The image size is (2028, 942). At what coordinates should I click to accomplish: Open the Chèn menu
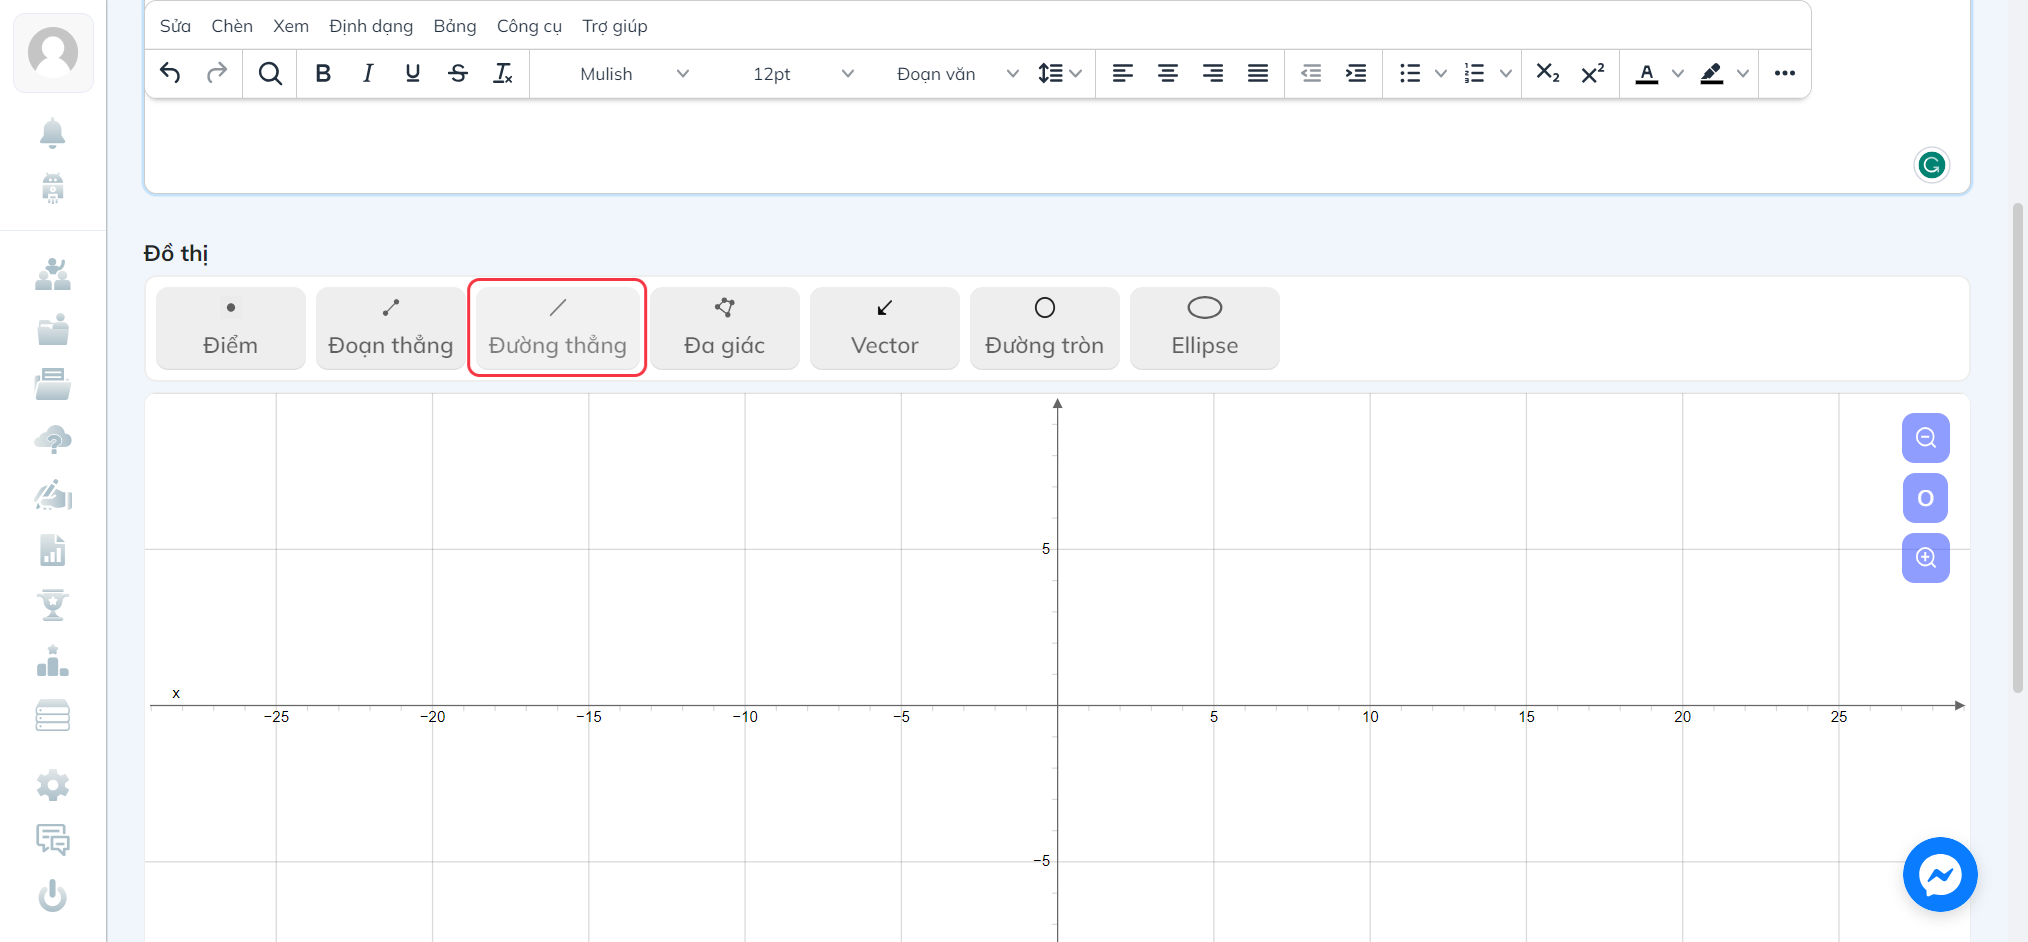(x=232, y=26)
